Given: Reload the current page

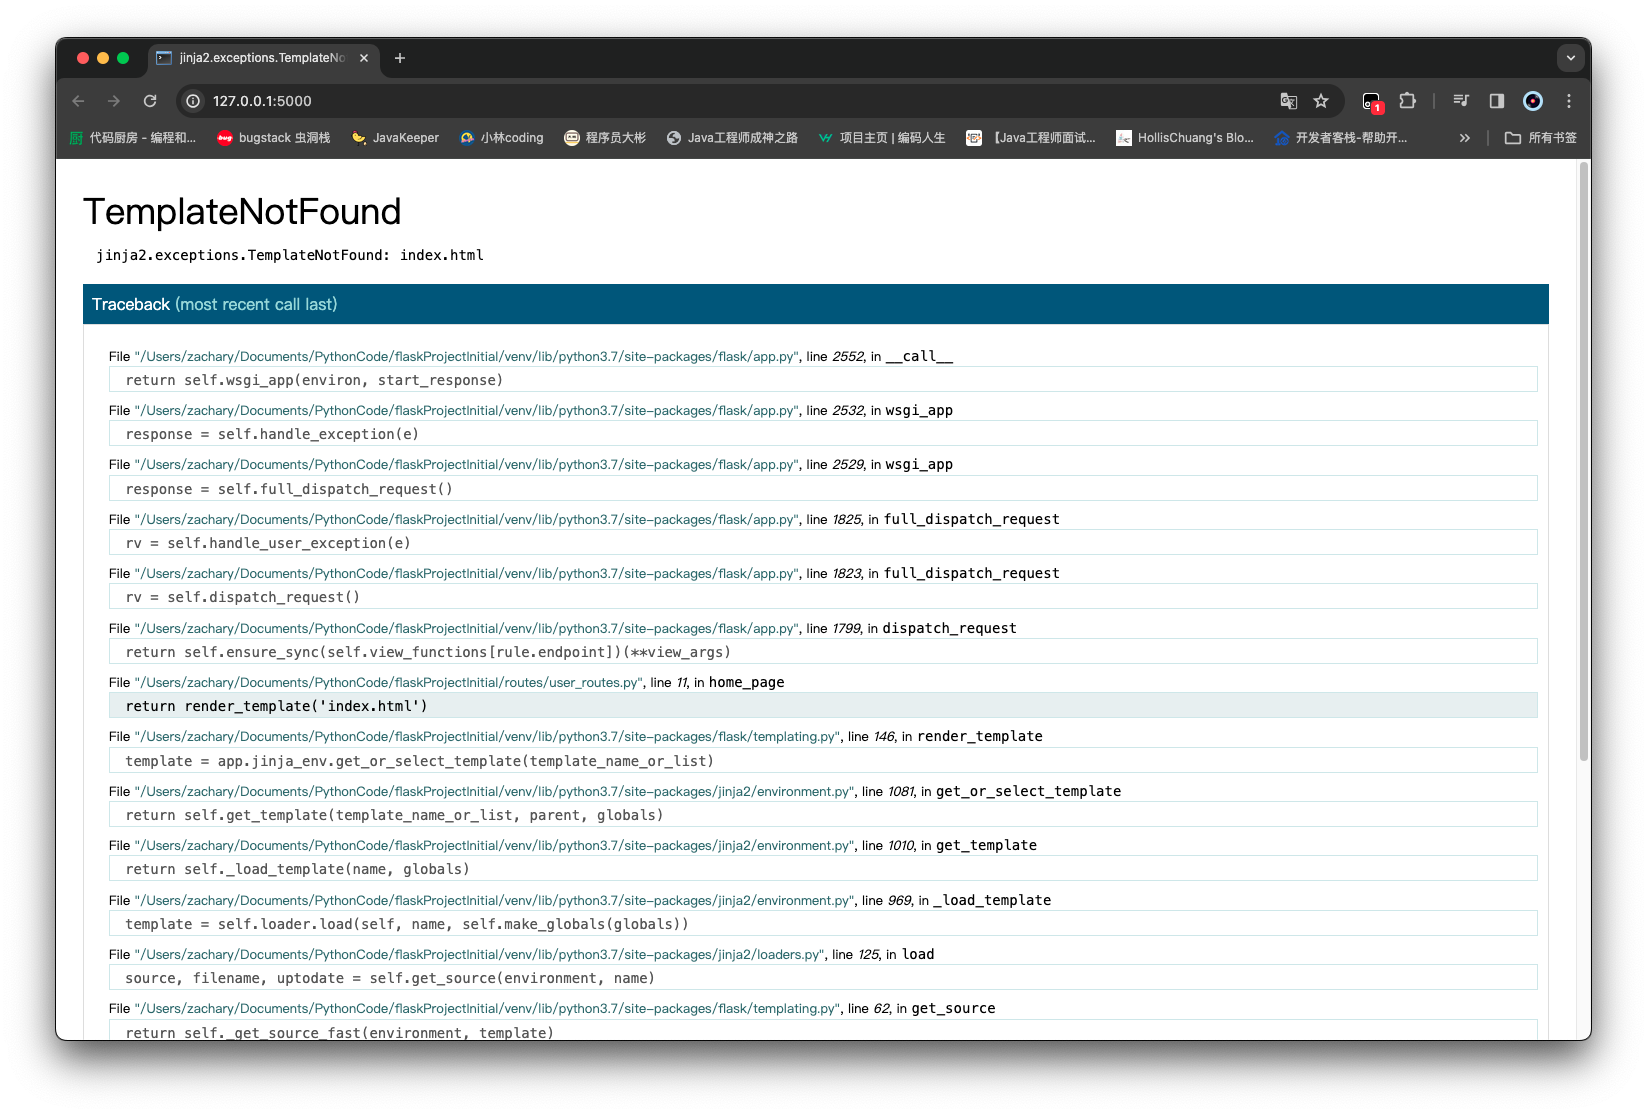Looking at the screenshot, I should pyautogui.click(x=150, y=101).
